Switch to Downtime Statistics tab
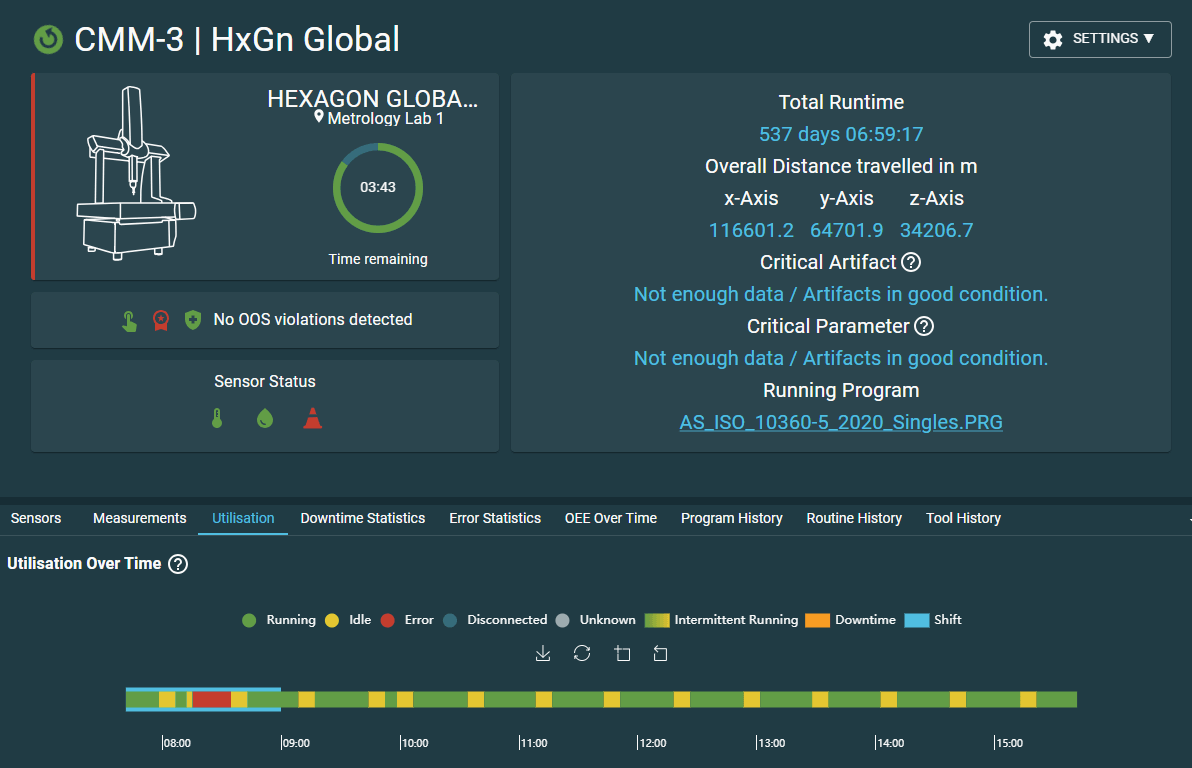Image resolution: width=1192 pixels, height=768 pixels. (363, 518)
